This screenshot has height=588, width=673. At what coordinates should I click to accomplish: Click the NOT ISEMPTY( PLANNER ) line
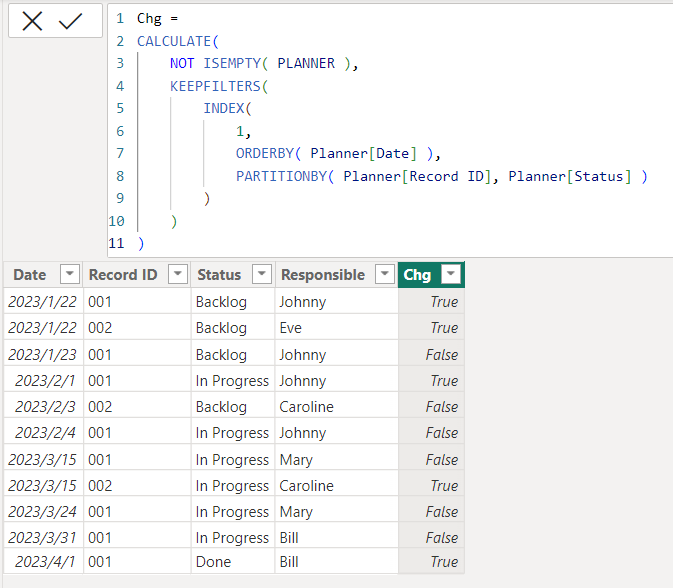click(x=264, y=64)
